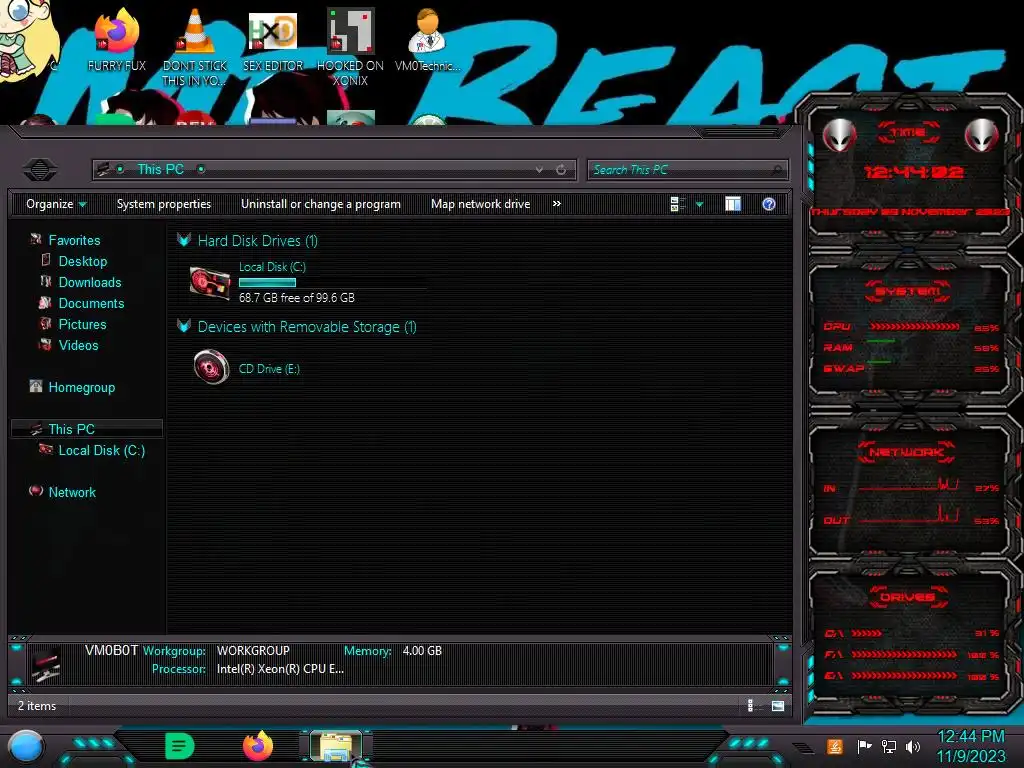The image size is (1024, 768).
Task: Show more toolbar commands chevron
Action: 556,204
